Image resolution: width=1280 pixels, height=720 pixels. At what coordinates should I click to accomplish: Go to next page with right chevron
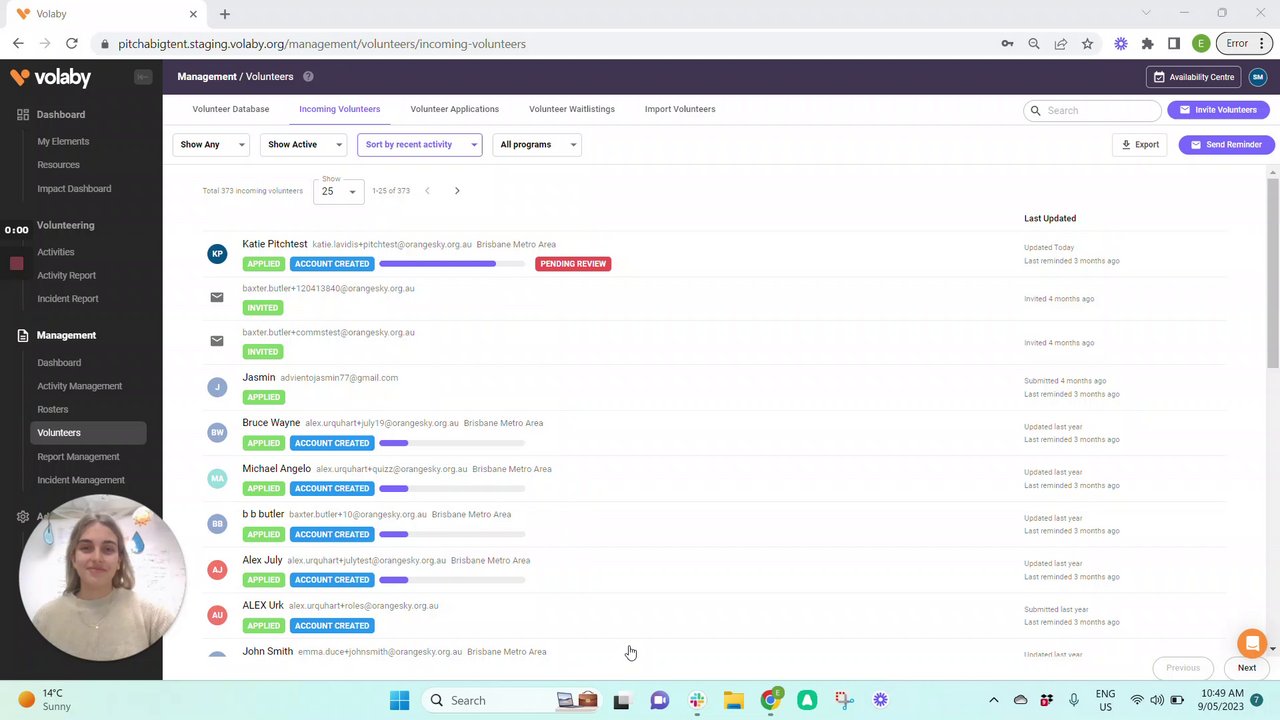coord(457,191)
